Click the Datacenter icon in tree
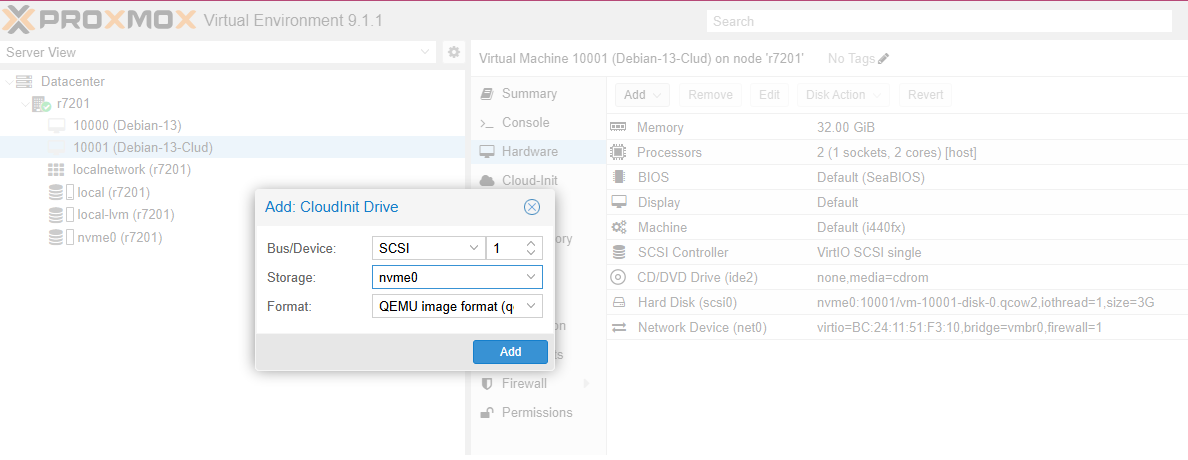Screen dimensions: 1188x460 [x=24, y=82]
